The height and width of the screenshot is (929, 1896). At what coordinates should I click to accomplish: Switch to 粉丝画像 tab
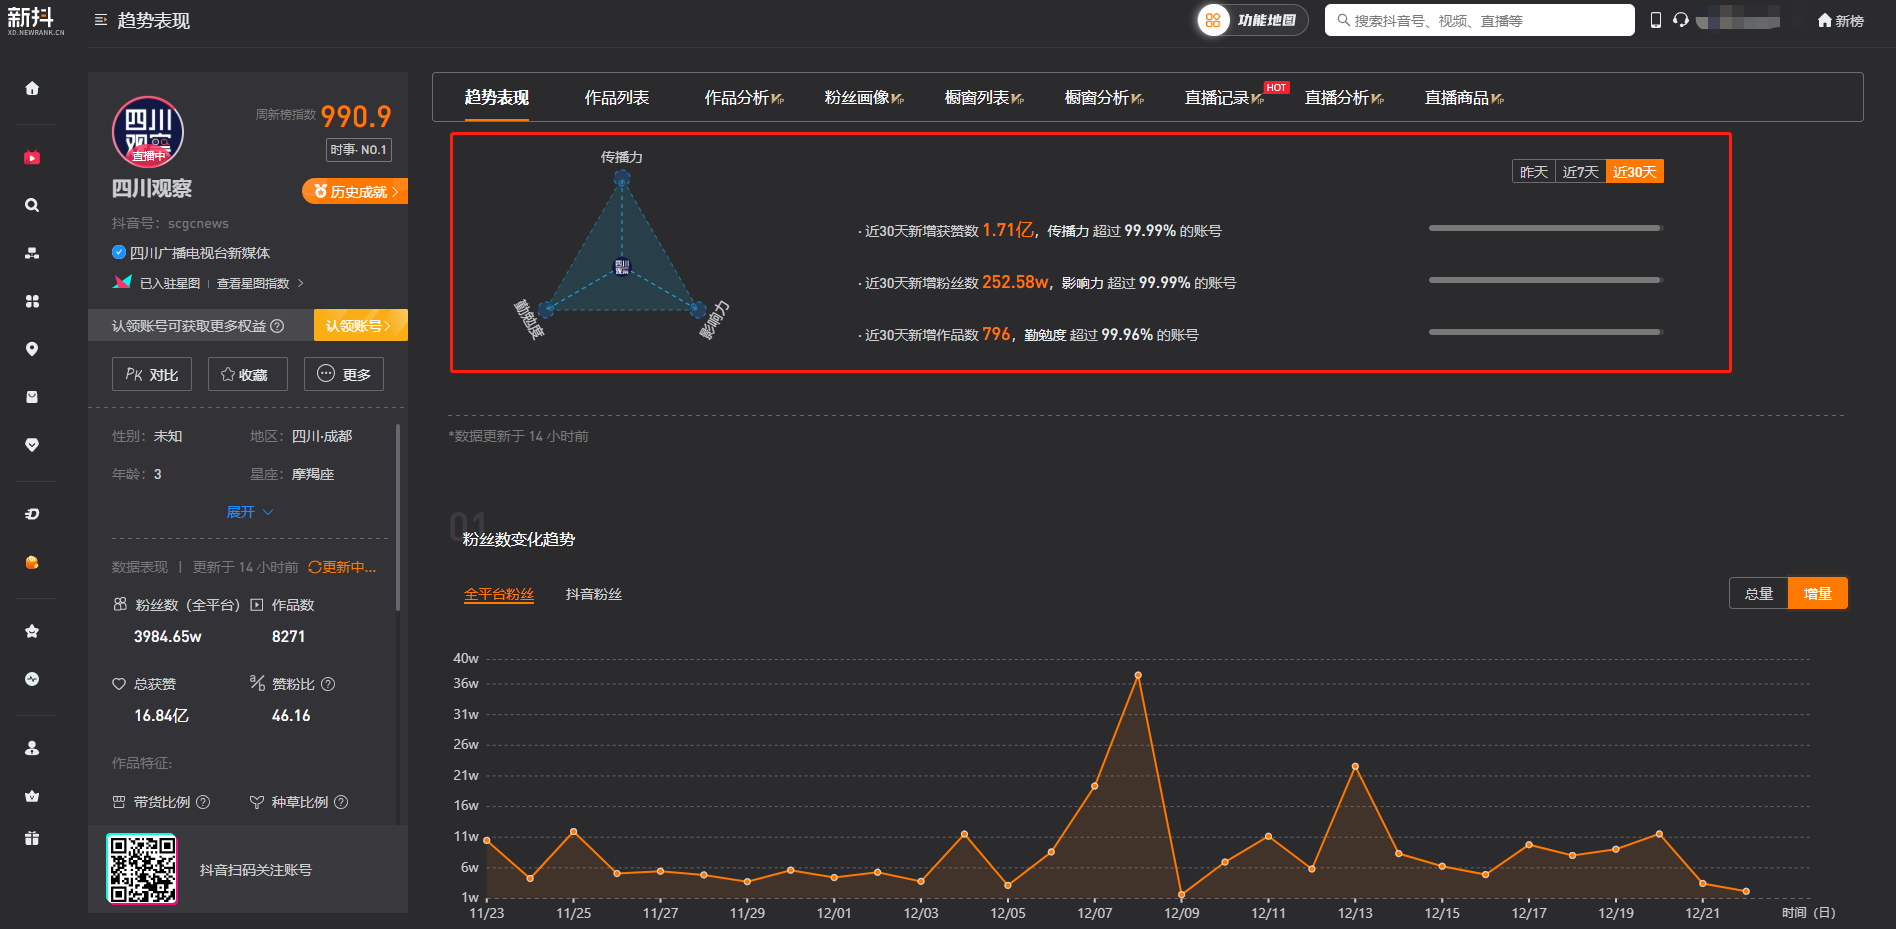(864, 98)
